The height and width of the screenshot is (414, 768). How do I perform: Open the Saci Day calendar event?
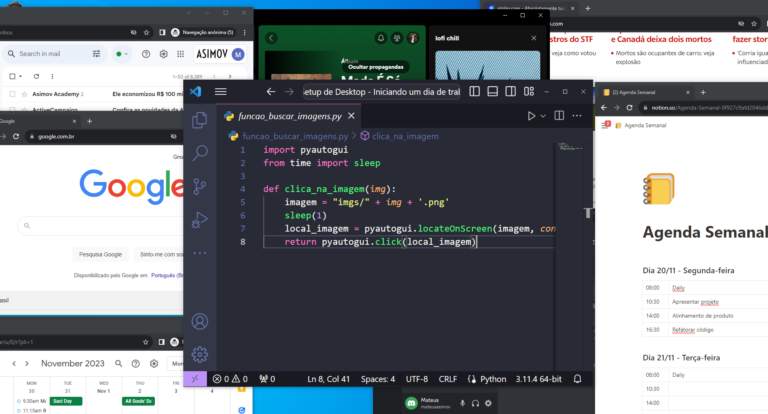coord(66,401)
